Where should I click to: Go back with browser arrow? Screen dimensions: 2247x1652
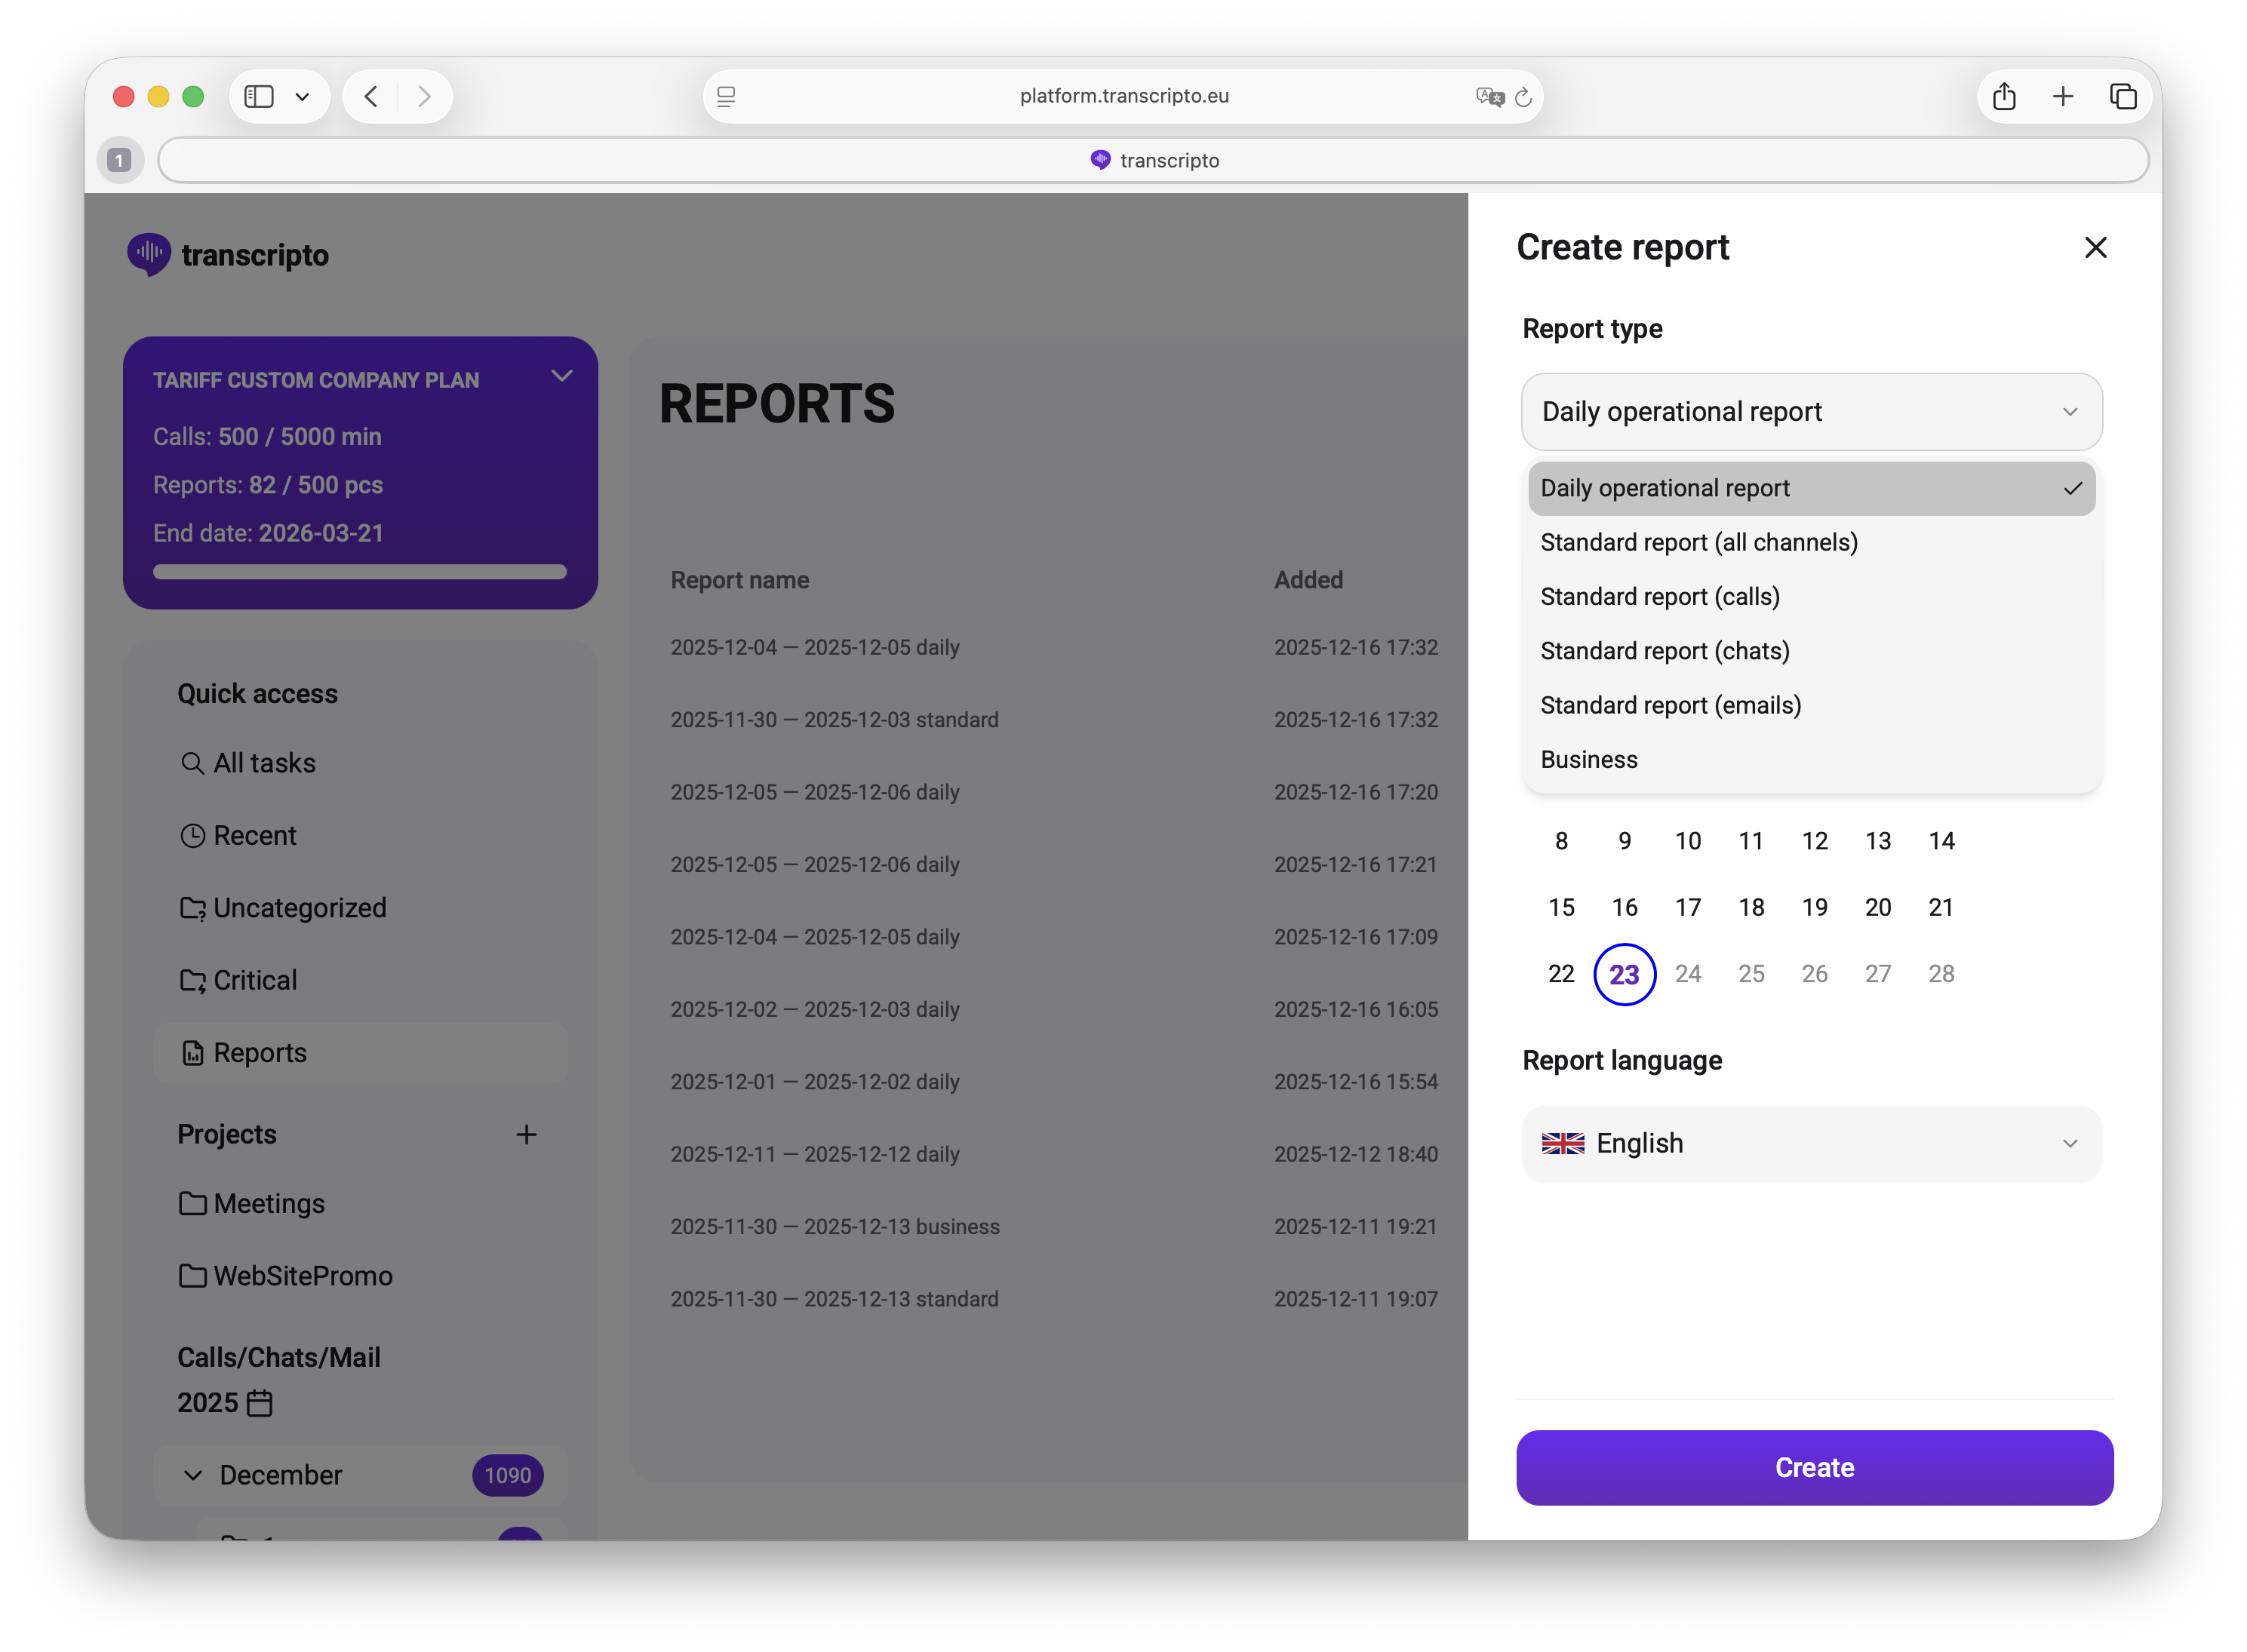tap(372, 96)
